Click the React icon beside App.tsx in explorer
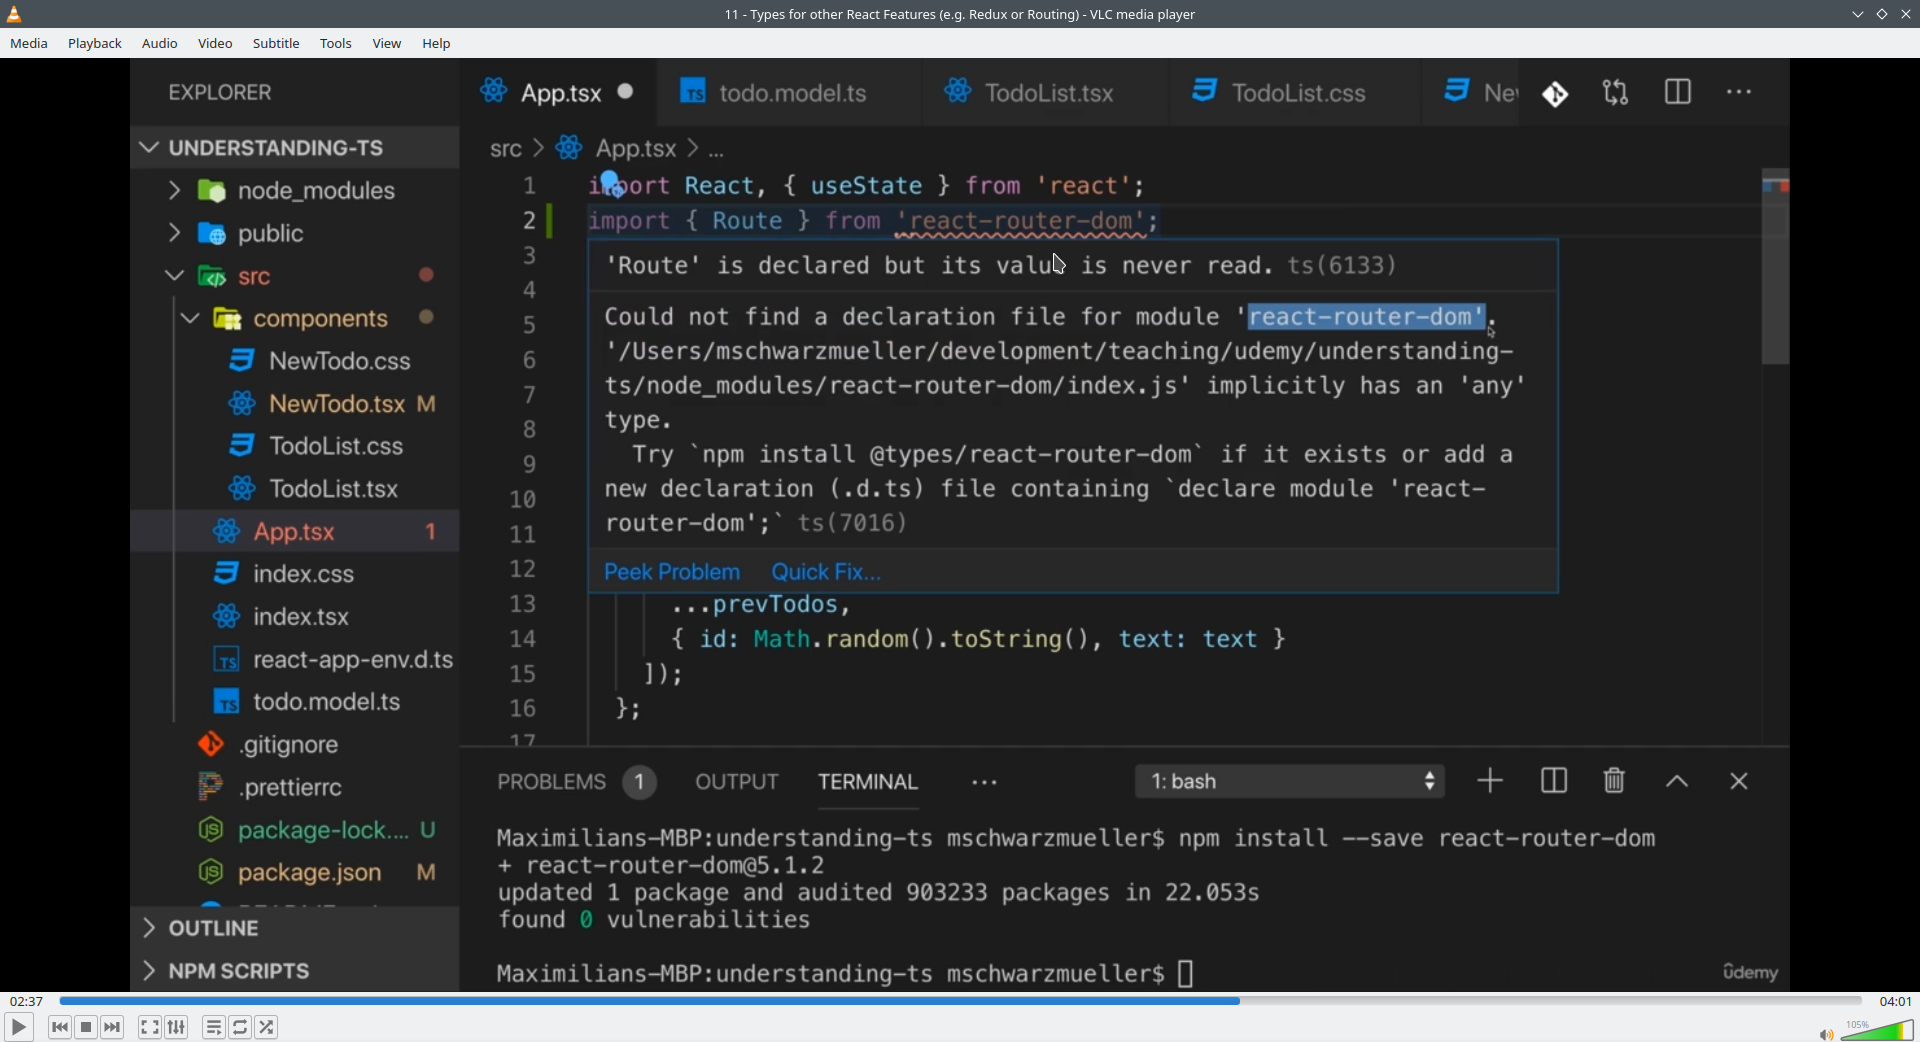This screenshot has width=1920, height=1042. (227, 531)
